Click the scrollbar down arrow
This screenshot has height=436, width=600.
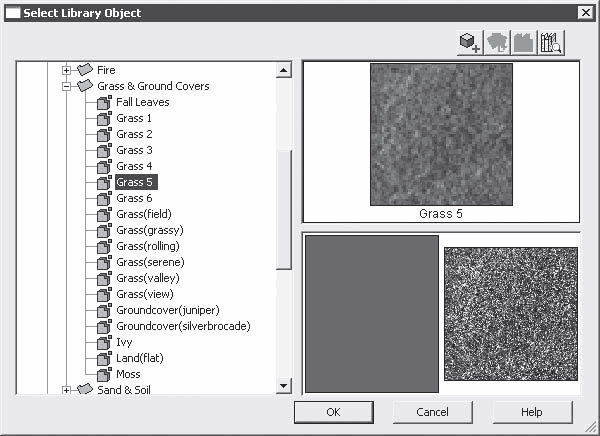284,385
